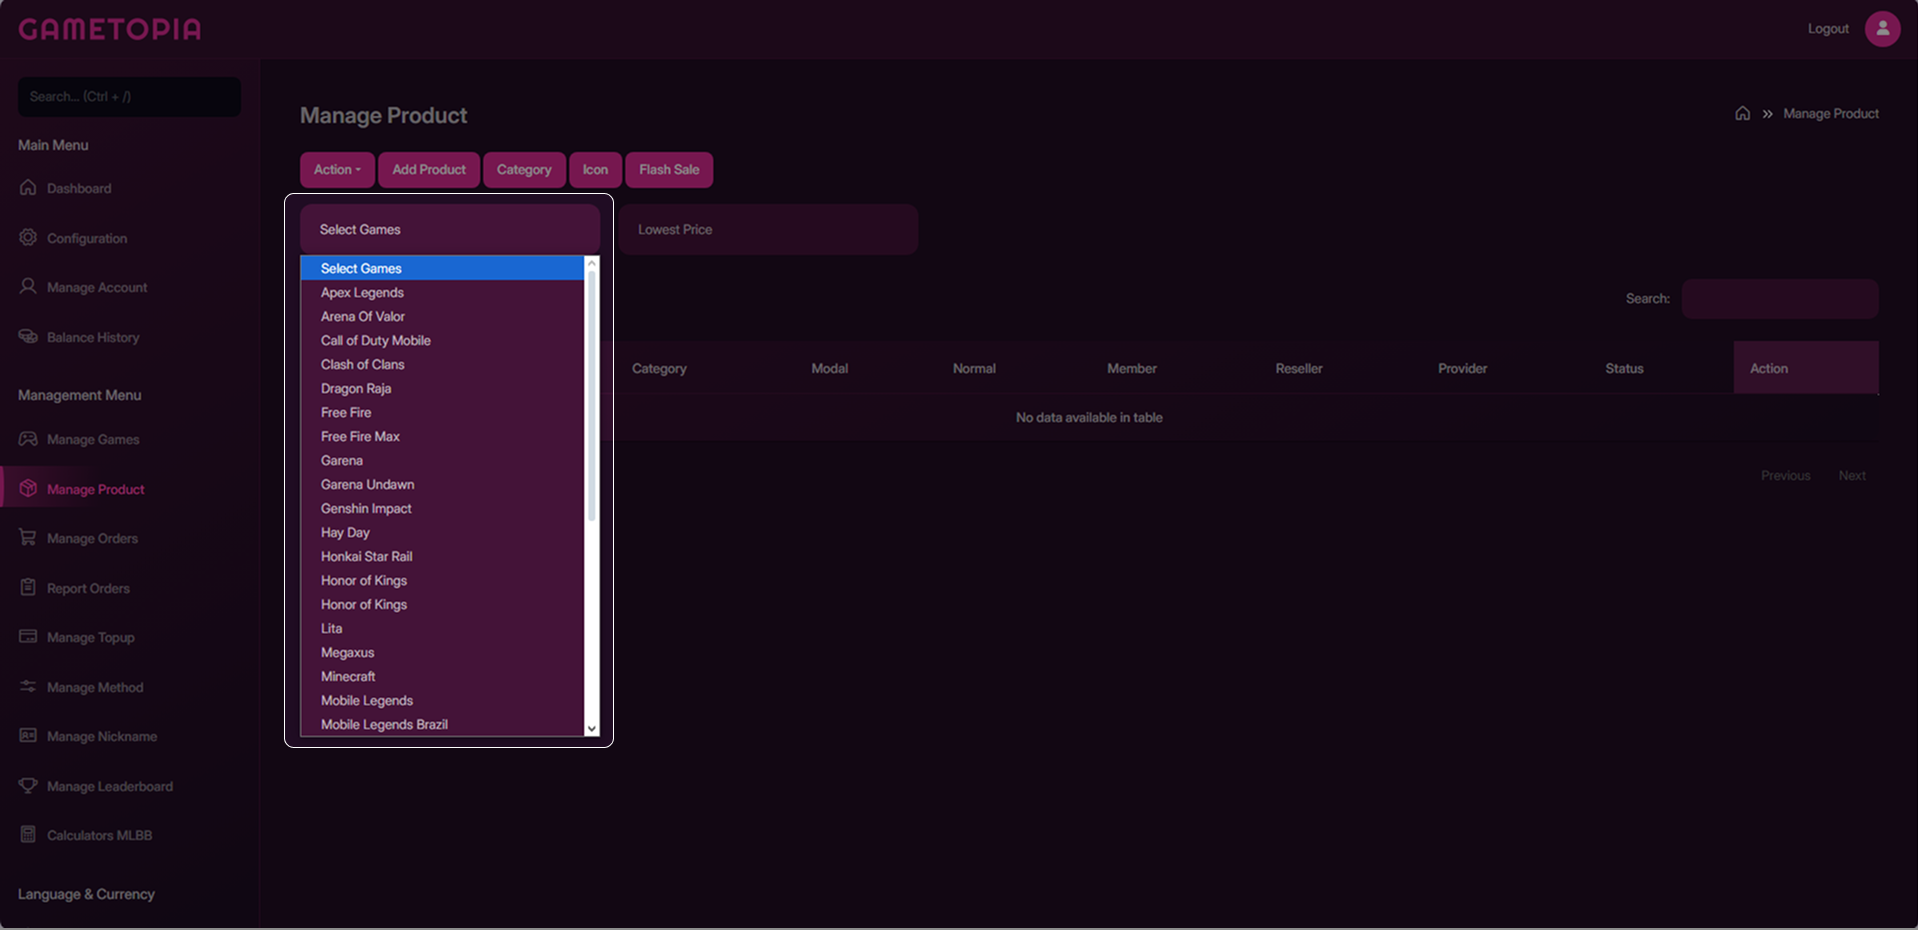Focus the table Search input
The width and height of the screenshot is (1918, 930).
coord(1780,299)
